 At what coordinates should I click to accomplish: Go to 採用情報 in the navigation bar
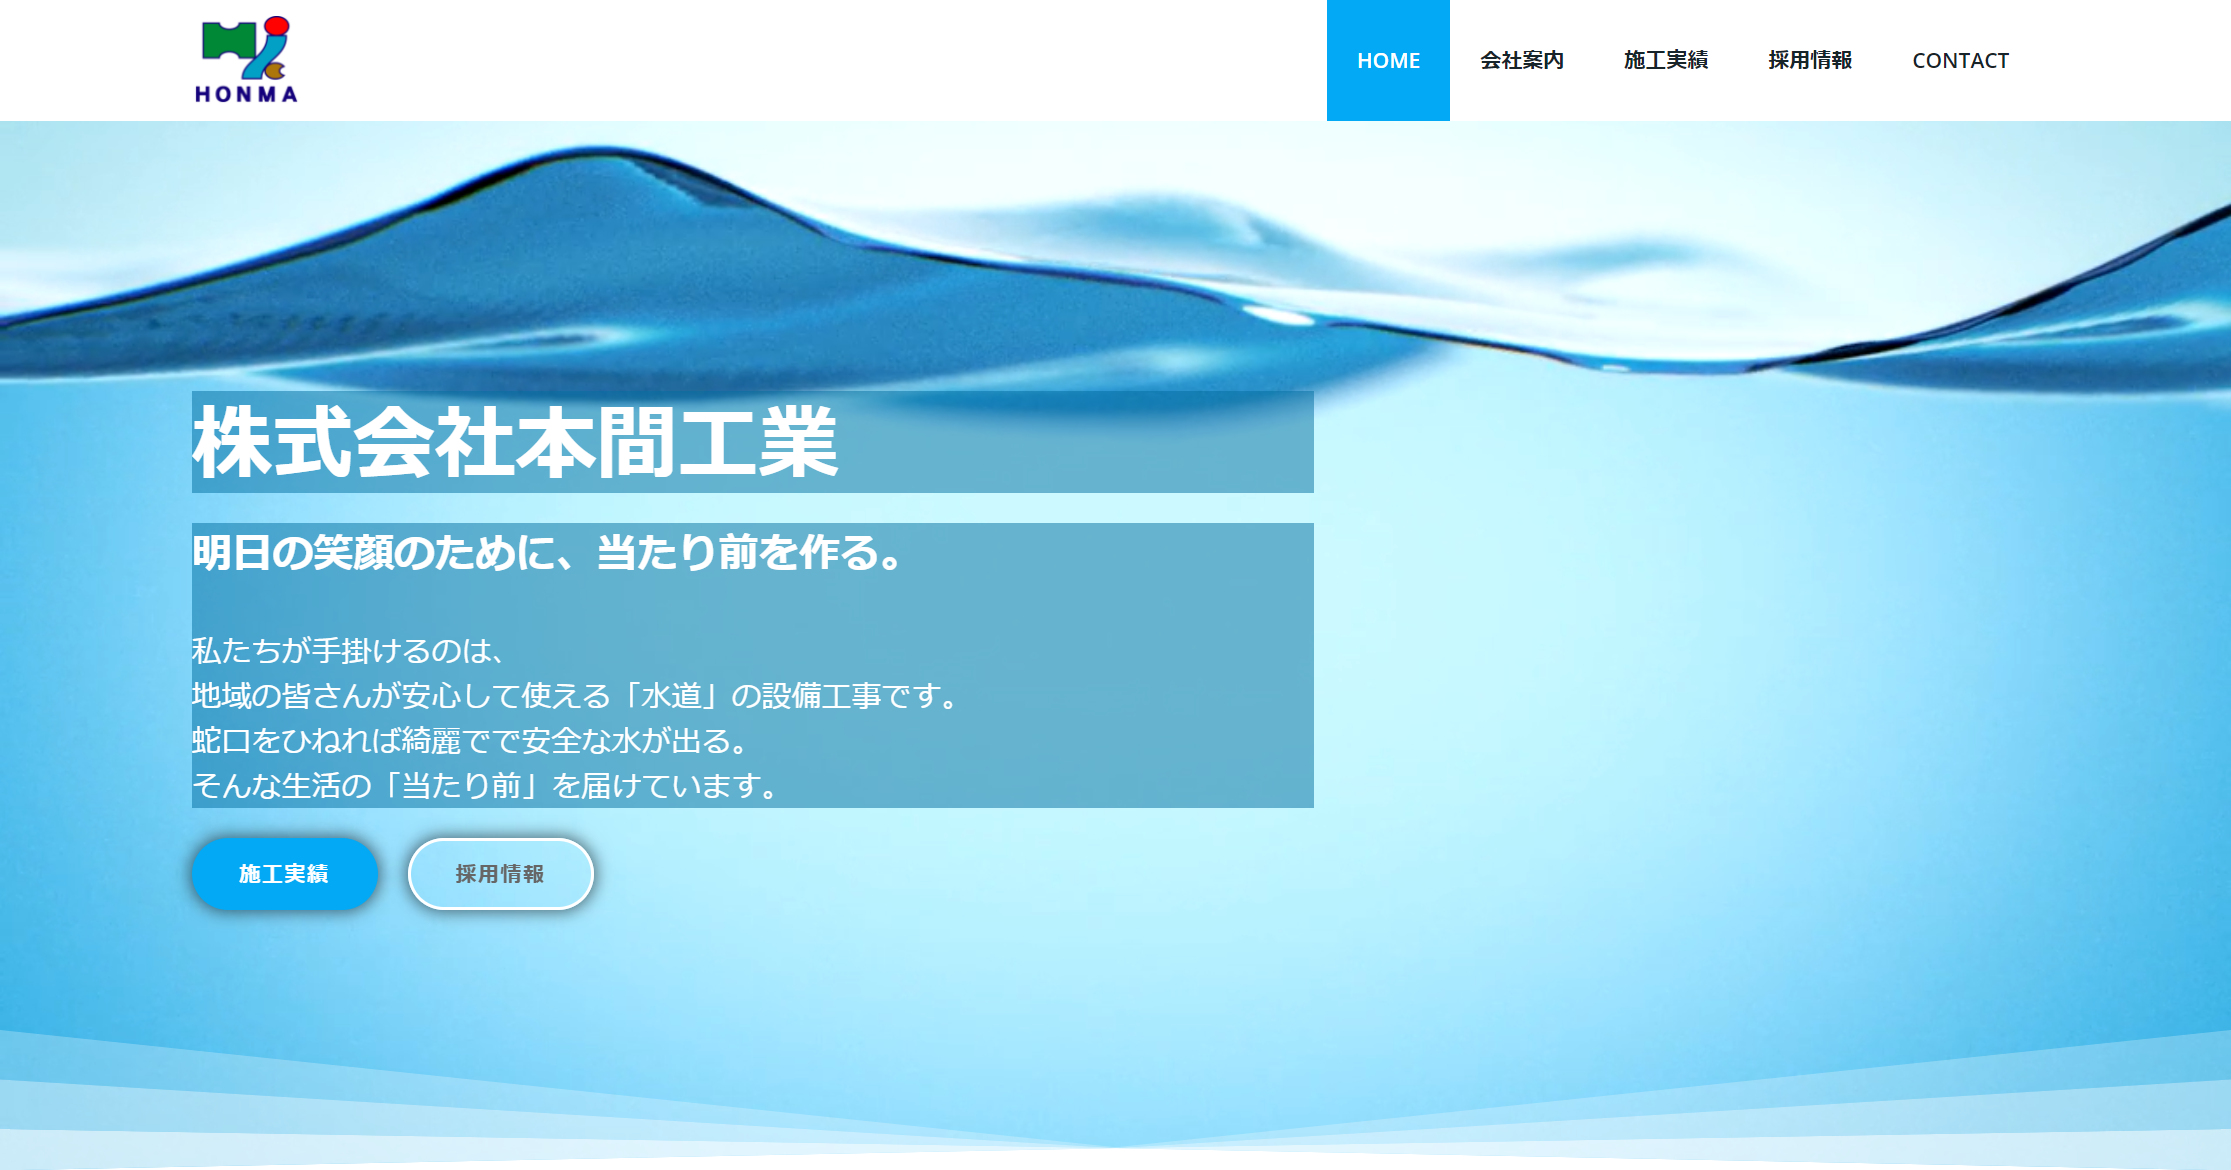click(1810, 60)
